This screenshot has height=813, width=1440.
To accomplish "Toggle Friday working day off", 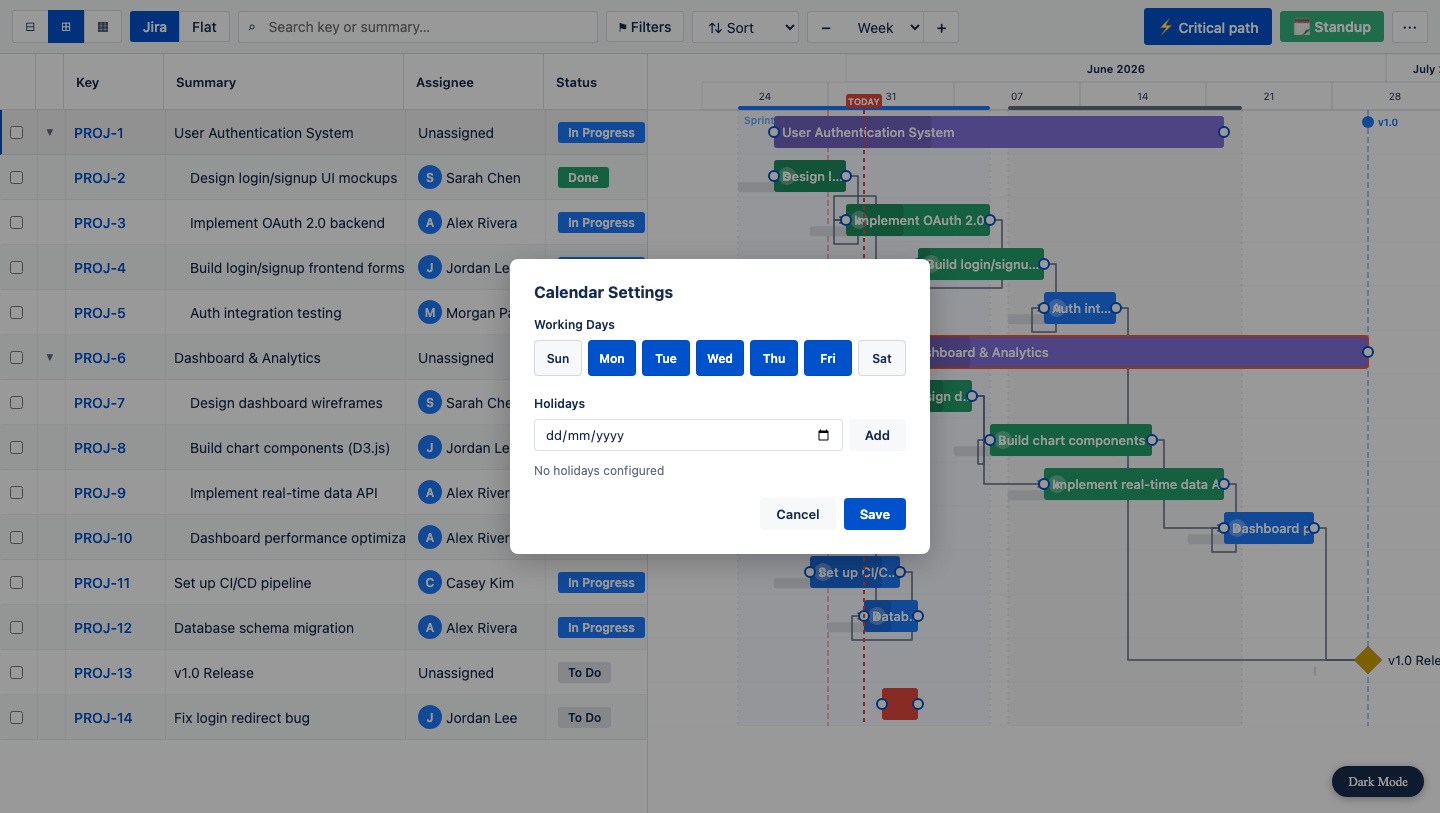I will 828,358.
